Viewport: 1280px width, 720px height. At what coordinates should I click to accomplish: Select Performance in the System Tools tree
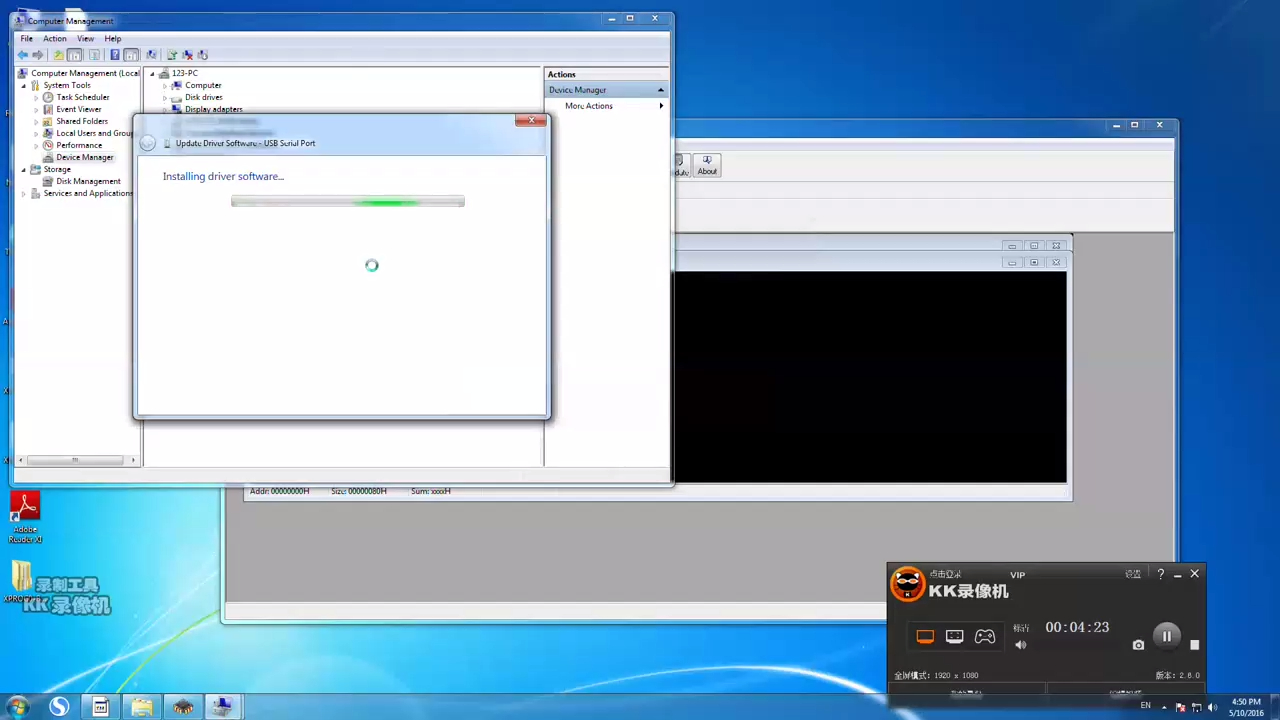click(79, 145)
